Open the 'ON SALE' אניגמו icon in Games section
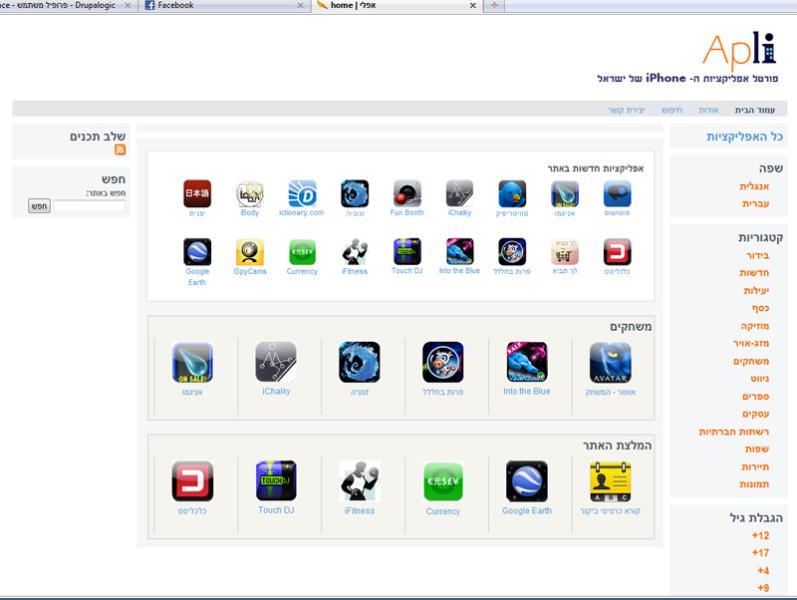Image resolution: width=797 pixels, height=600 pixels. [x=192, y=363]
